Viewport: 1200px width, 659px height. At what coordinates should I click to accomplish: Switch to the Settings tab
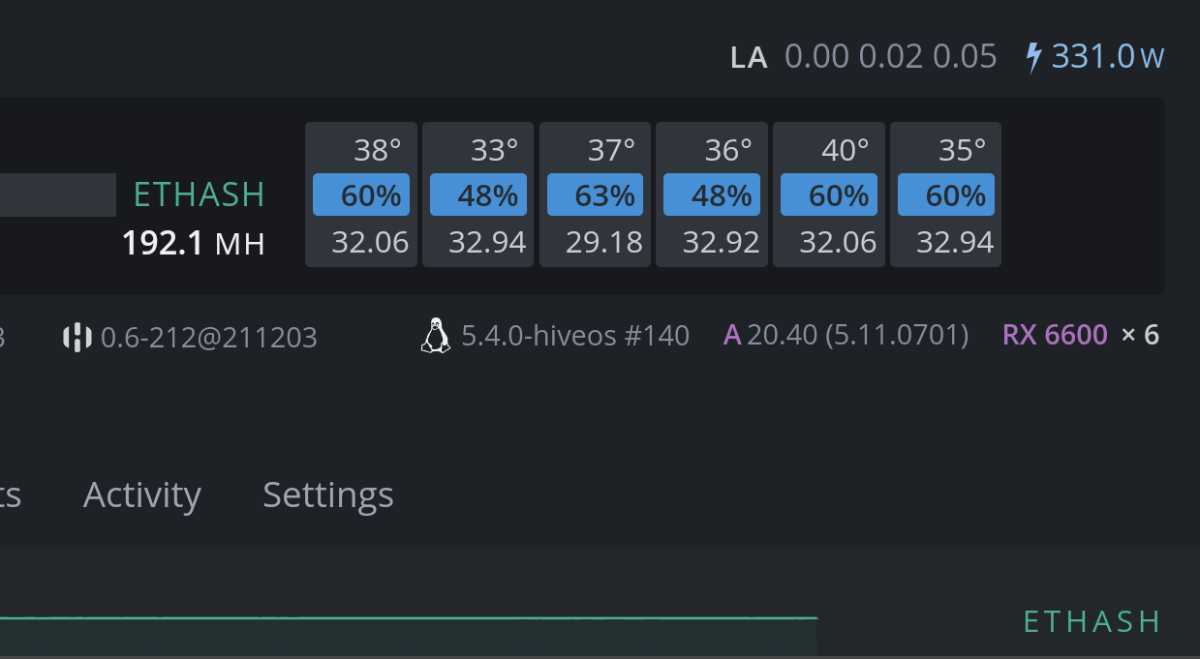[328, 495]
